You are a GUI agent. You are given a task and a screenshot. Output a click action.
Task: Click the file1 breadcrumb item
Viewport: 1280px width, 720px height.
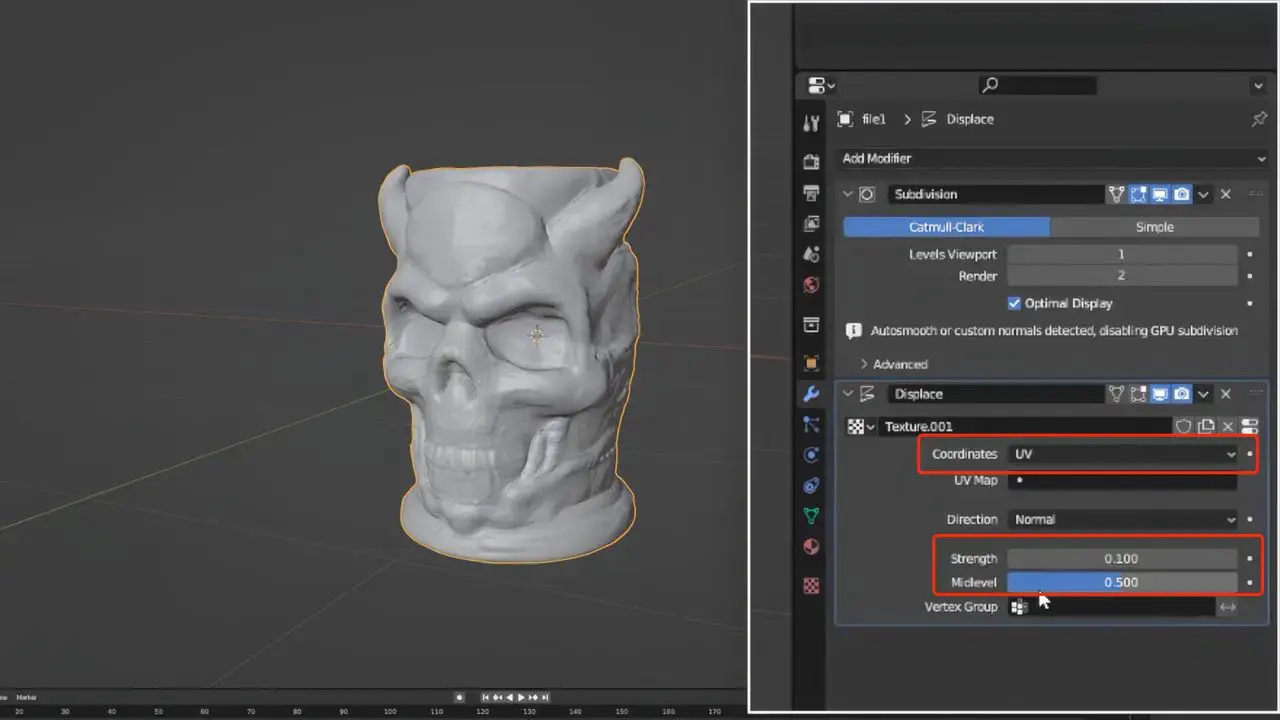click(x=872, y=119)
